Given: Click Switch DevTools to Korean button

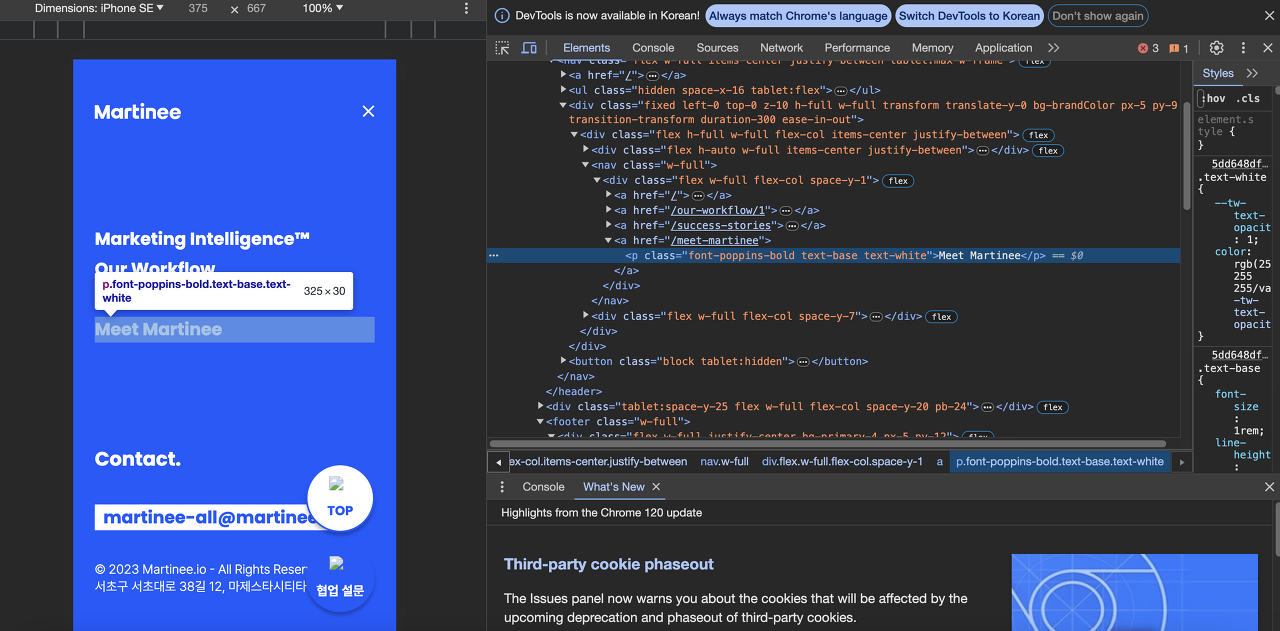Looking at the screenshot, I should (969, 16).
